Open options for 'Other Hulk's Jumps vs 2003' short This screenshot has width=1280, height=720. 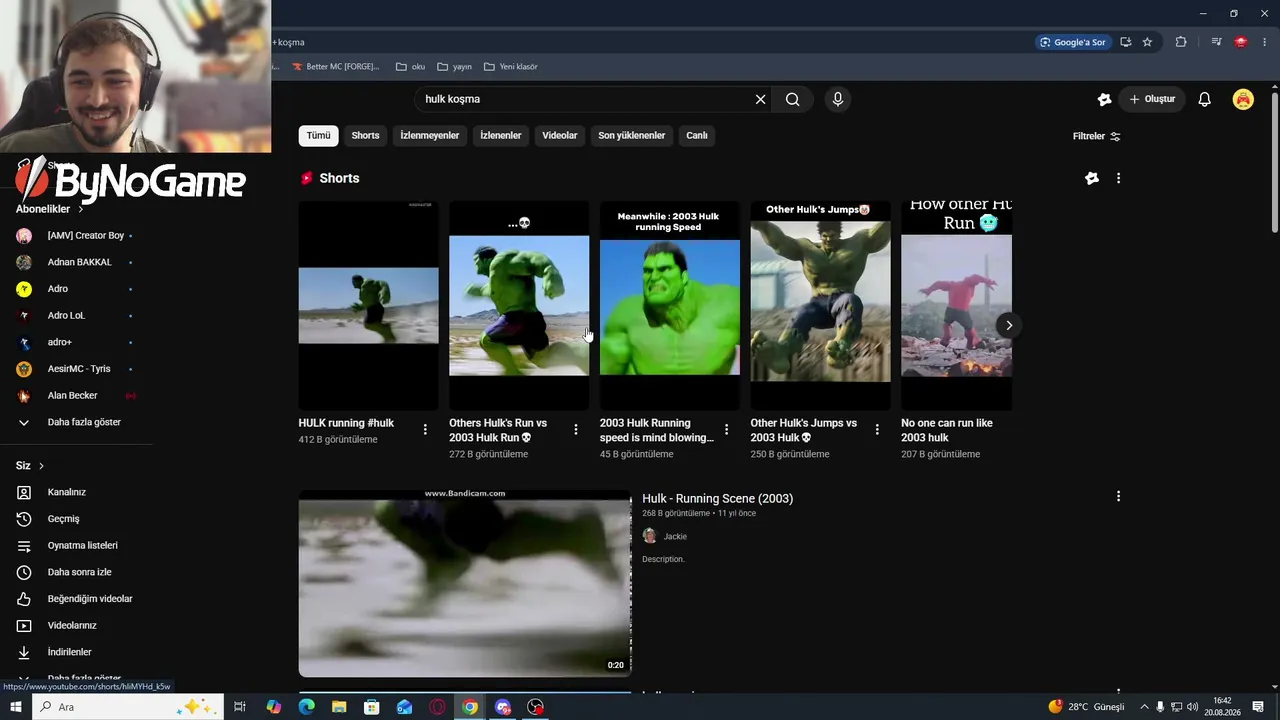[877, 429]
